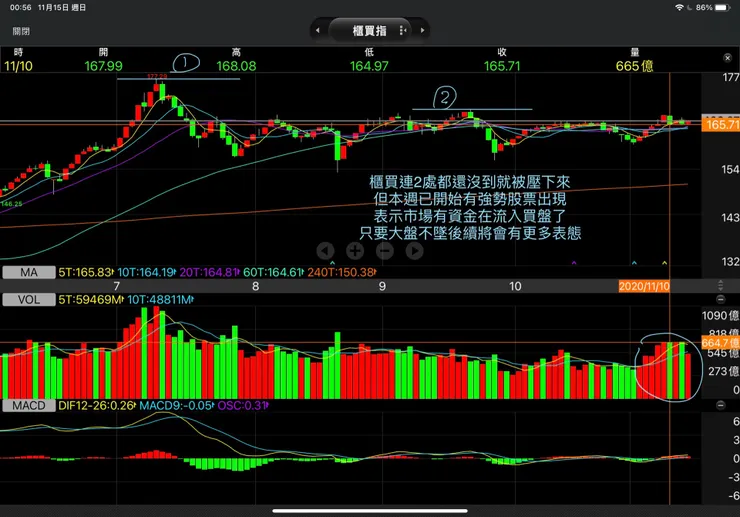Tap the date value 11/10

18,66
